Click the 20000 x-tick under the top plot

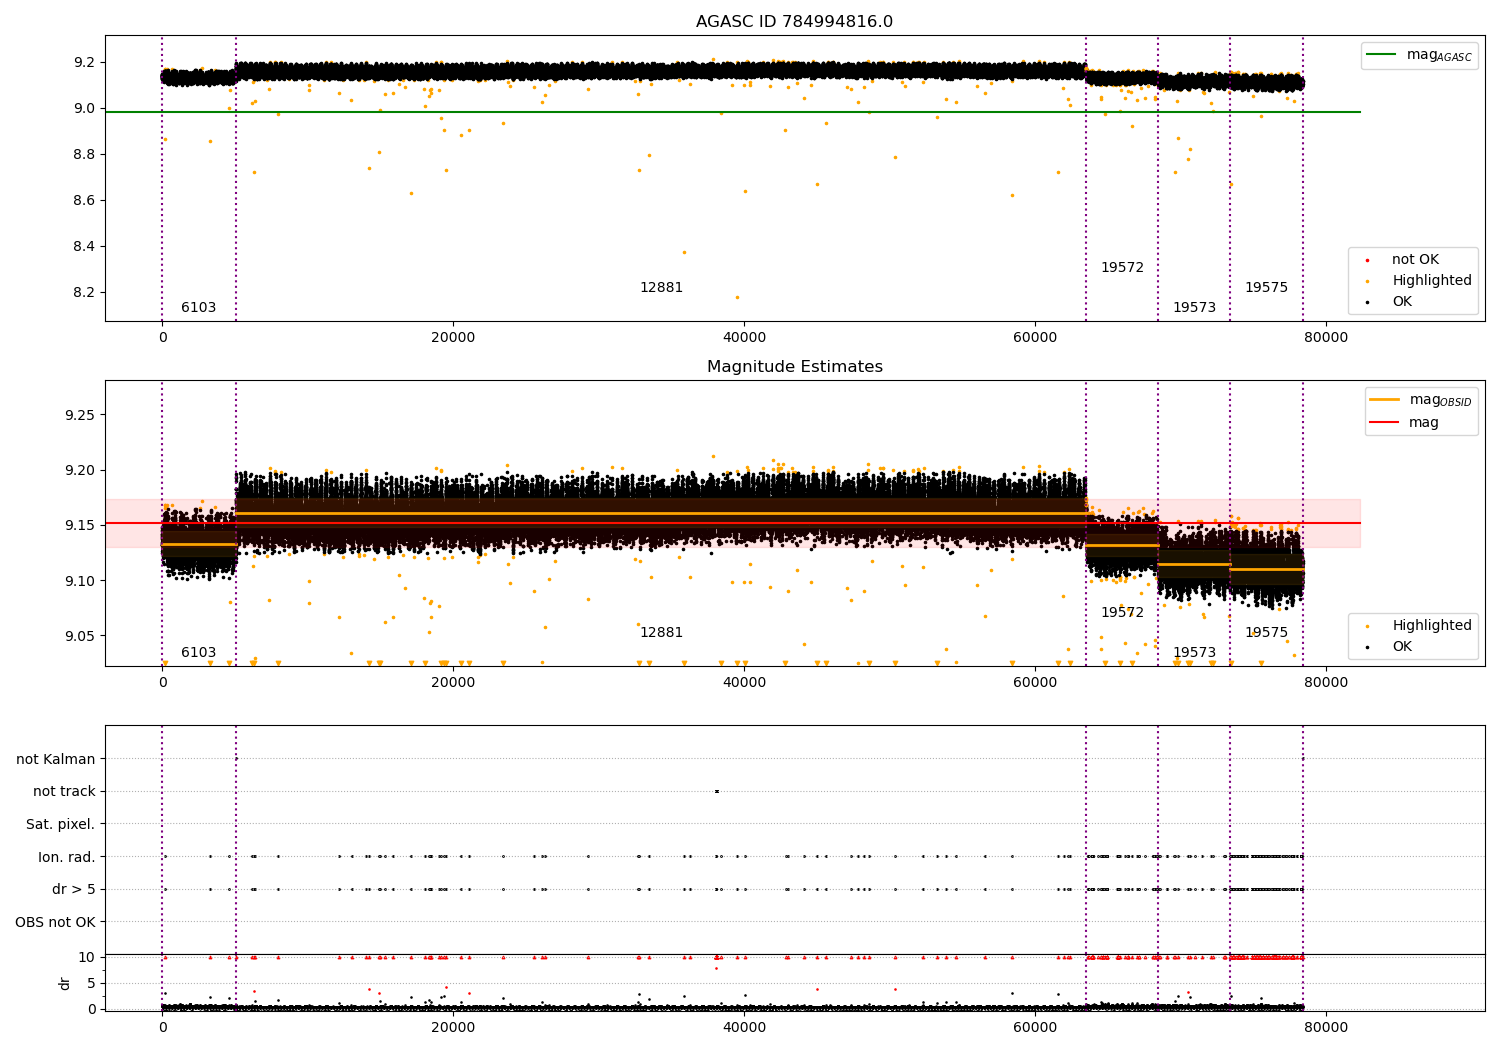(x=453, y=338)
